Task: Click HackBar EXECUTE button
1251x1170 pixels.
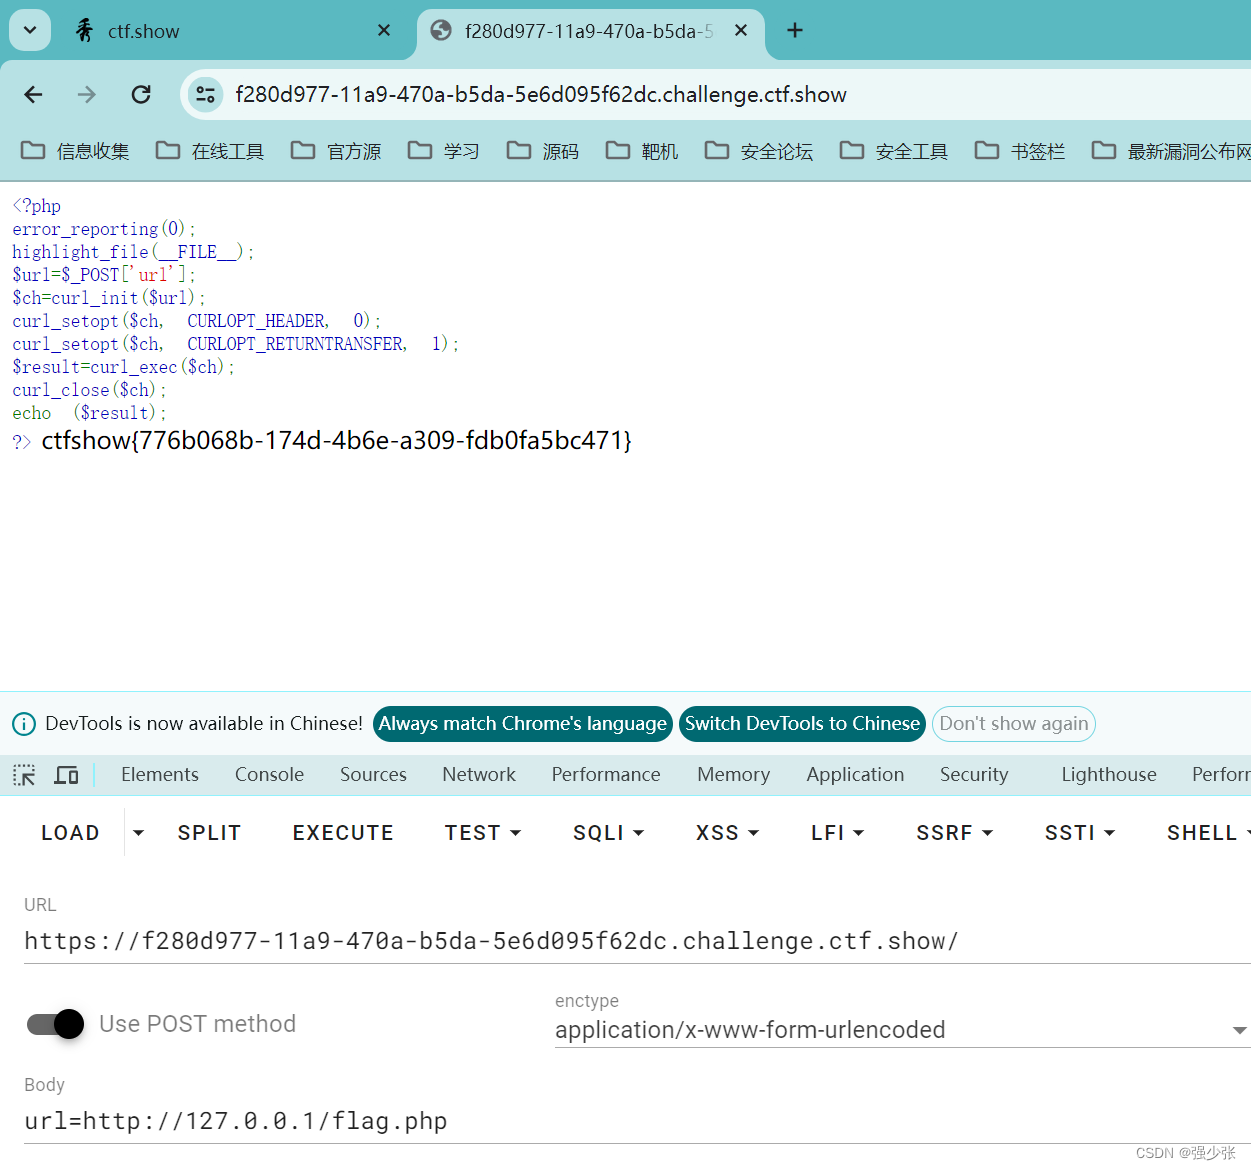Action: 343,833
